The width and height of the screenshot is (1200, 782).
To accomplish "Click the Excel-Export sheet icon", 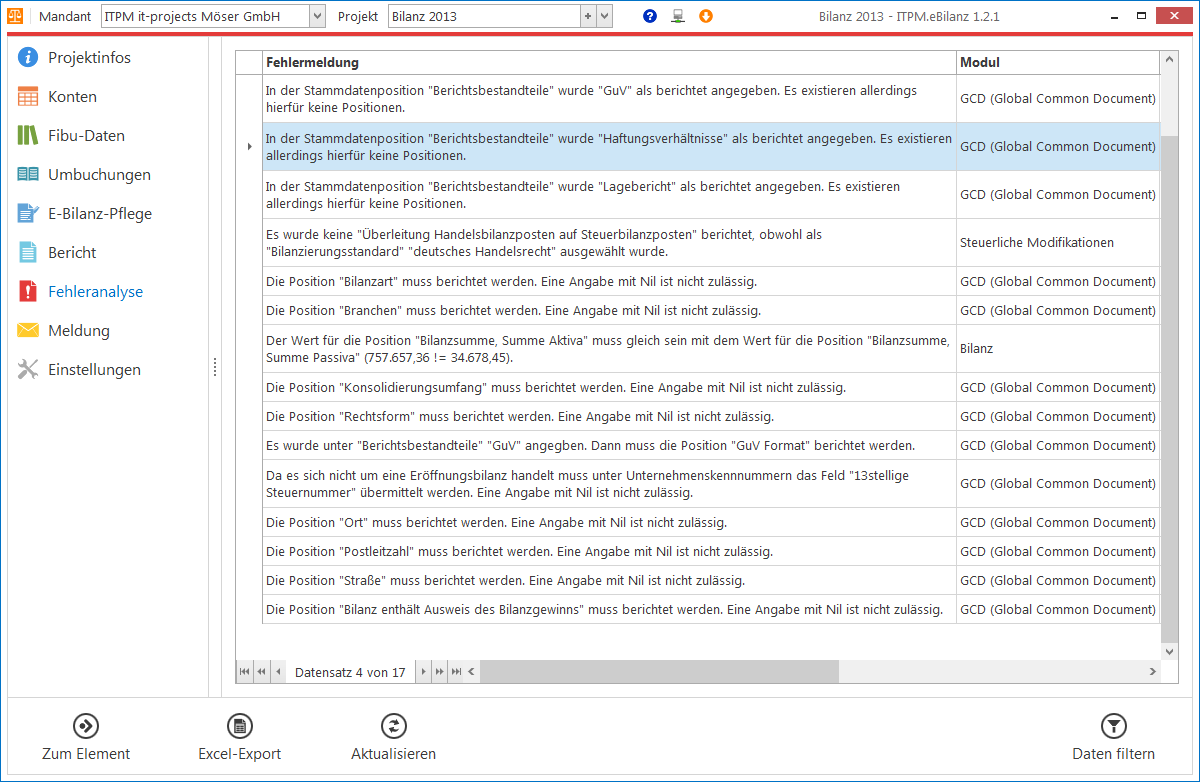I will coord(239,726).
